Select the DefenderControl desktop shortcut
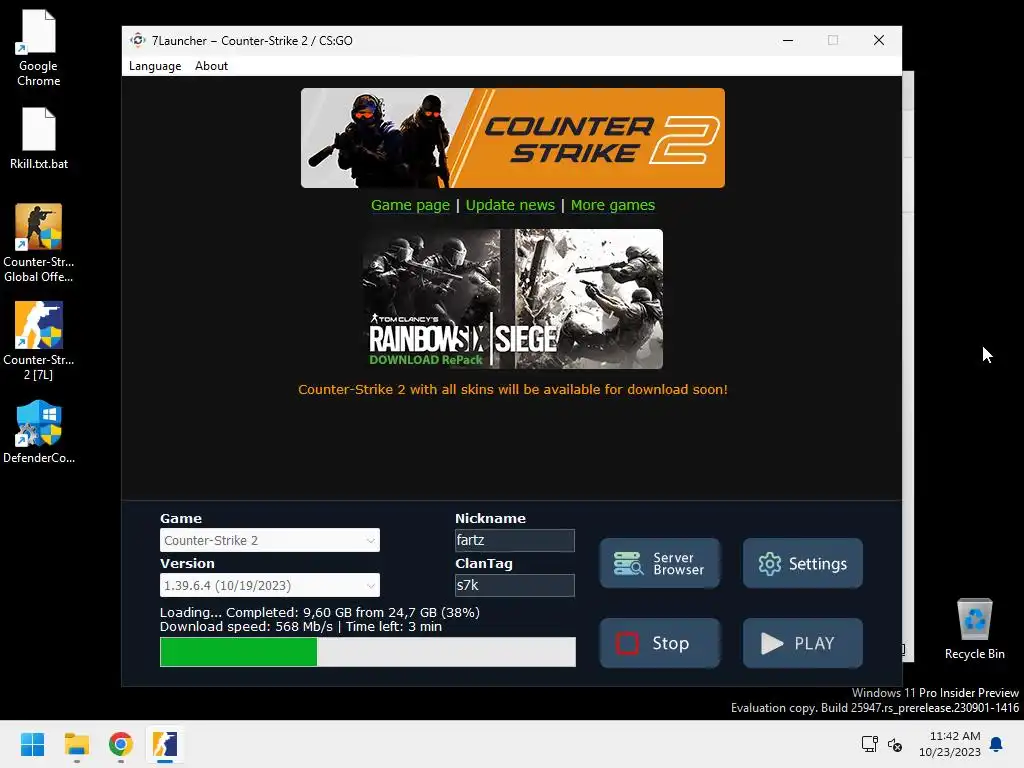The image size is (1024, 768). [39, 432]
